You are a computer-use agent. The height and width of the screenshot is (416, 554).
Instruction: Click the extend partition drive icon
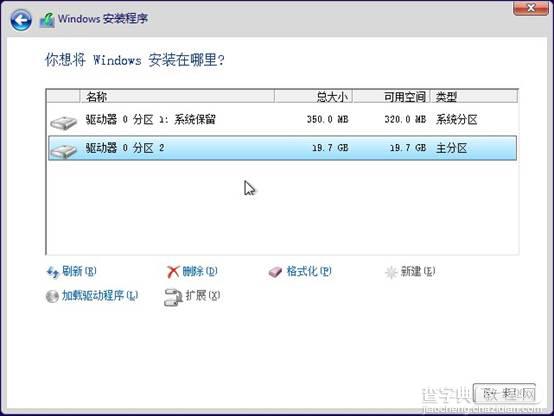pyautogui.click(x=173, y=297)
